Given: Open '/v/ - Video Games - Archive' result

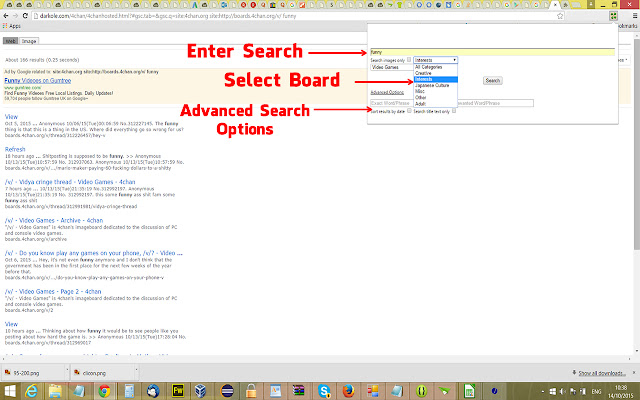Looking at the screenshot, I should pos(54,220).
